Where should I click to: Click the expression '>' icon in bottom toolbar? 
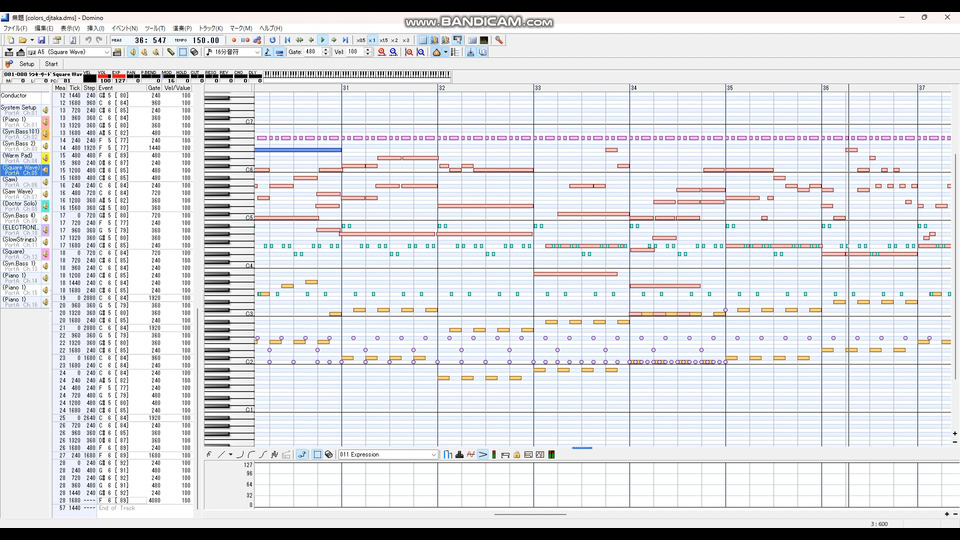(x=482, y=455)
